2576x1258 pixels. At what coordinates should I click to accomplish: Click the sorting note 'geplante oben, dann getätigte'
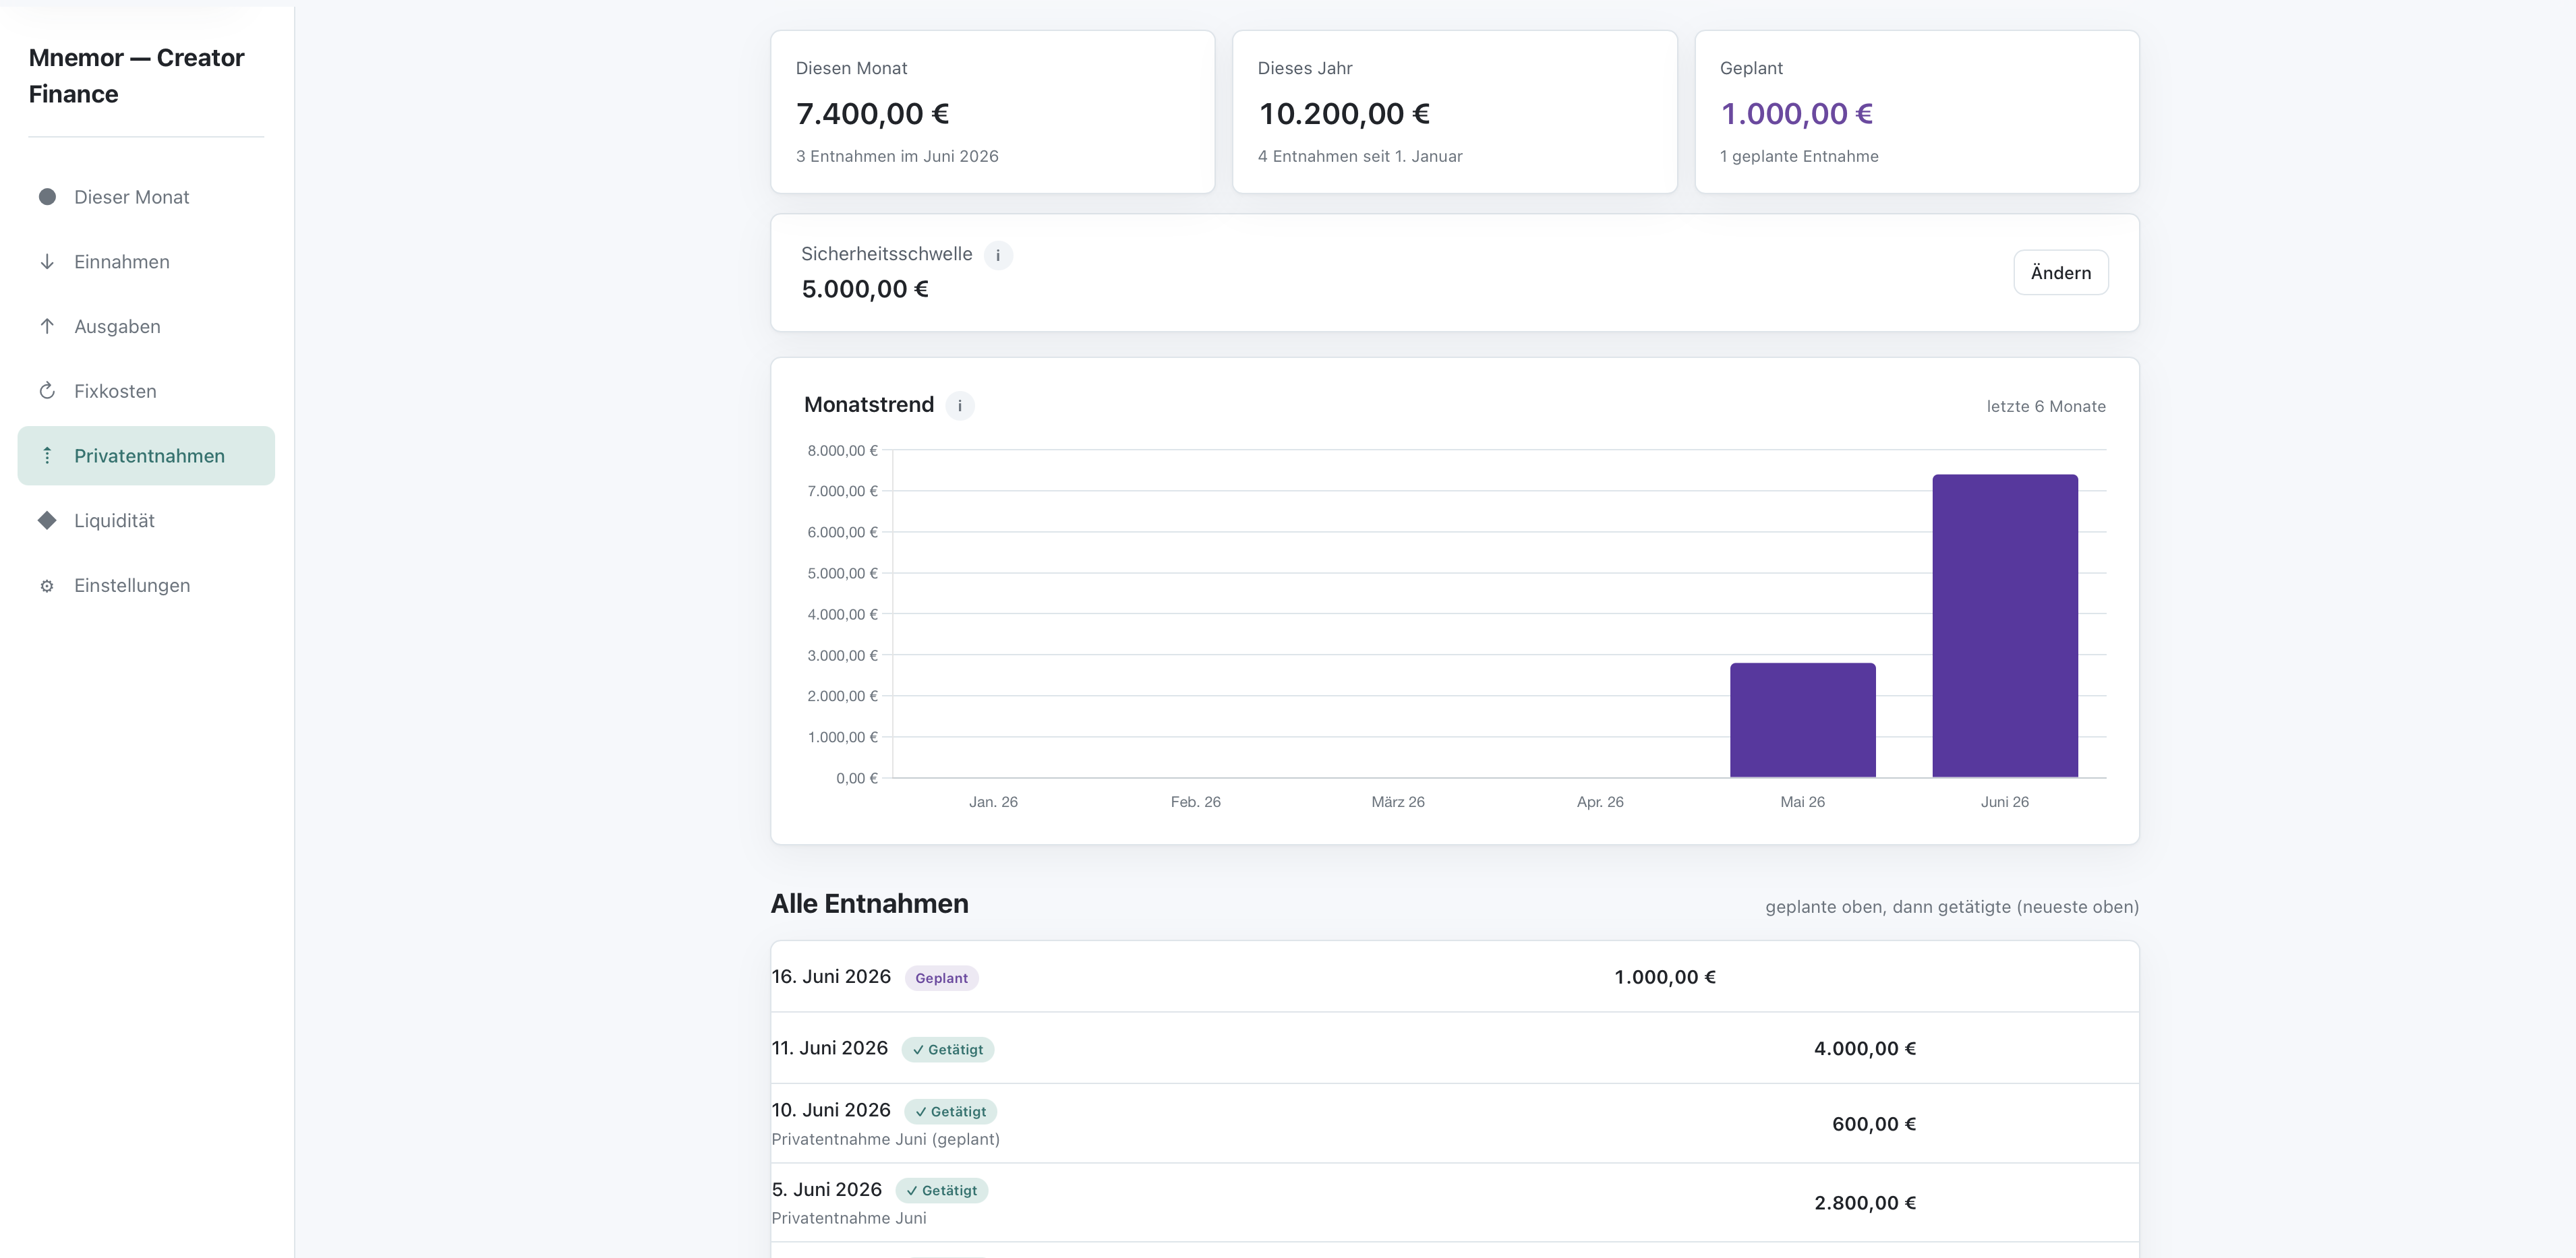1951,907
